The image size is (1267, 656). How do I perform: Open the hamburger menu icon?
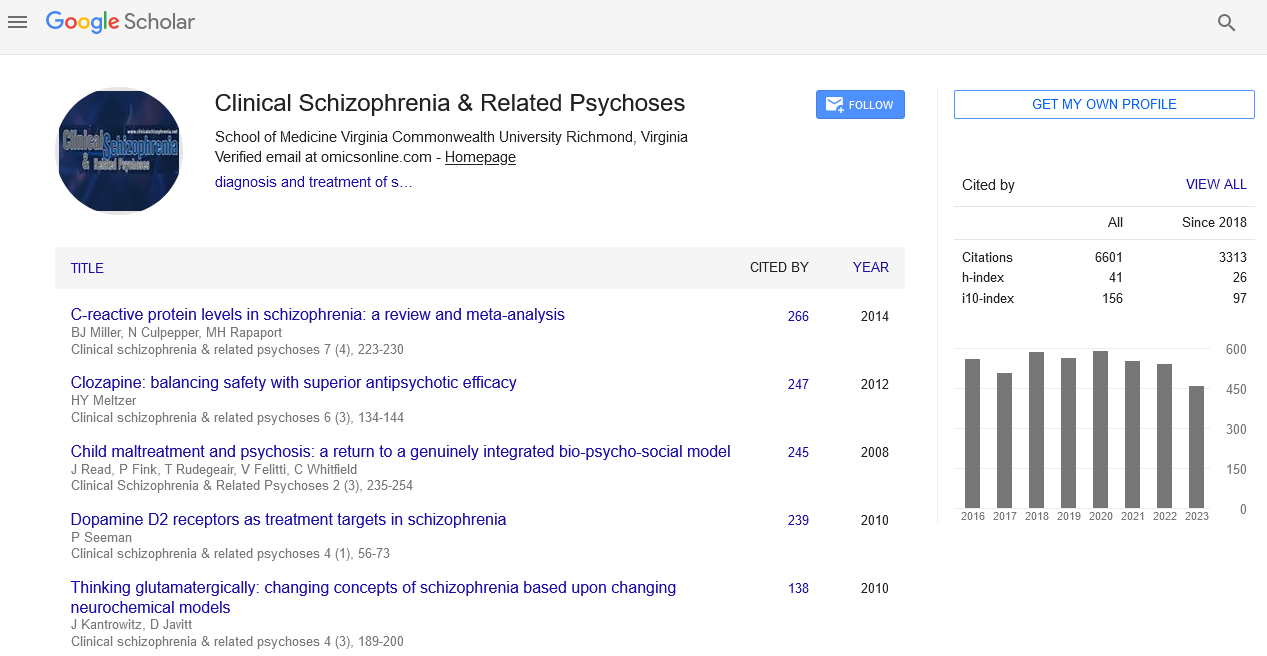coord(17,22)
